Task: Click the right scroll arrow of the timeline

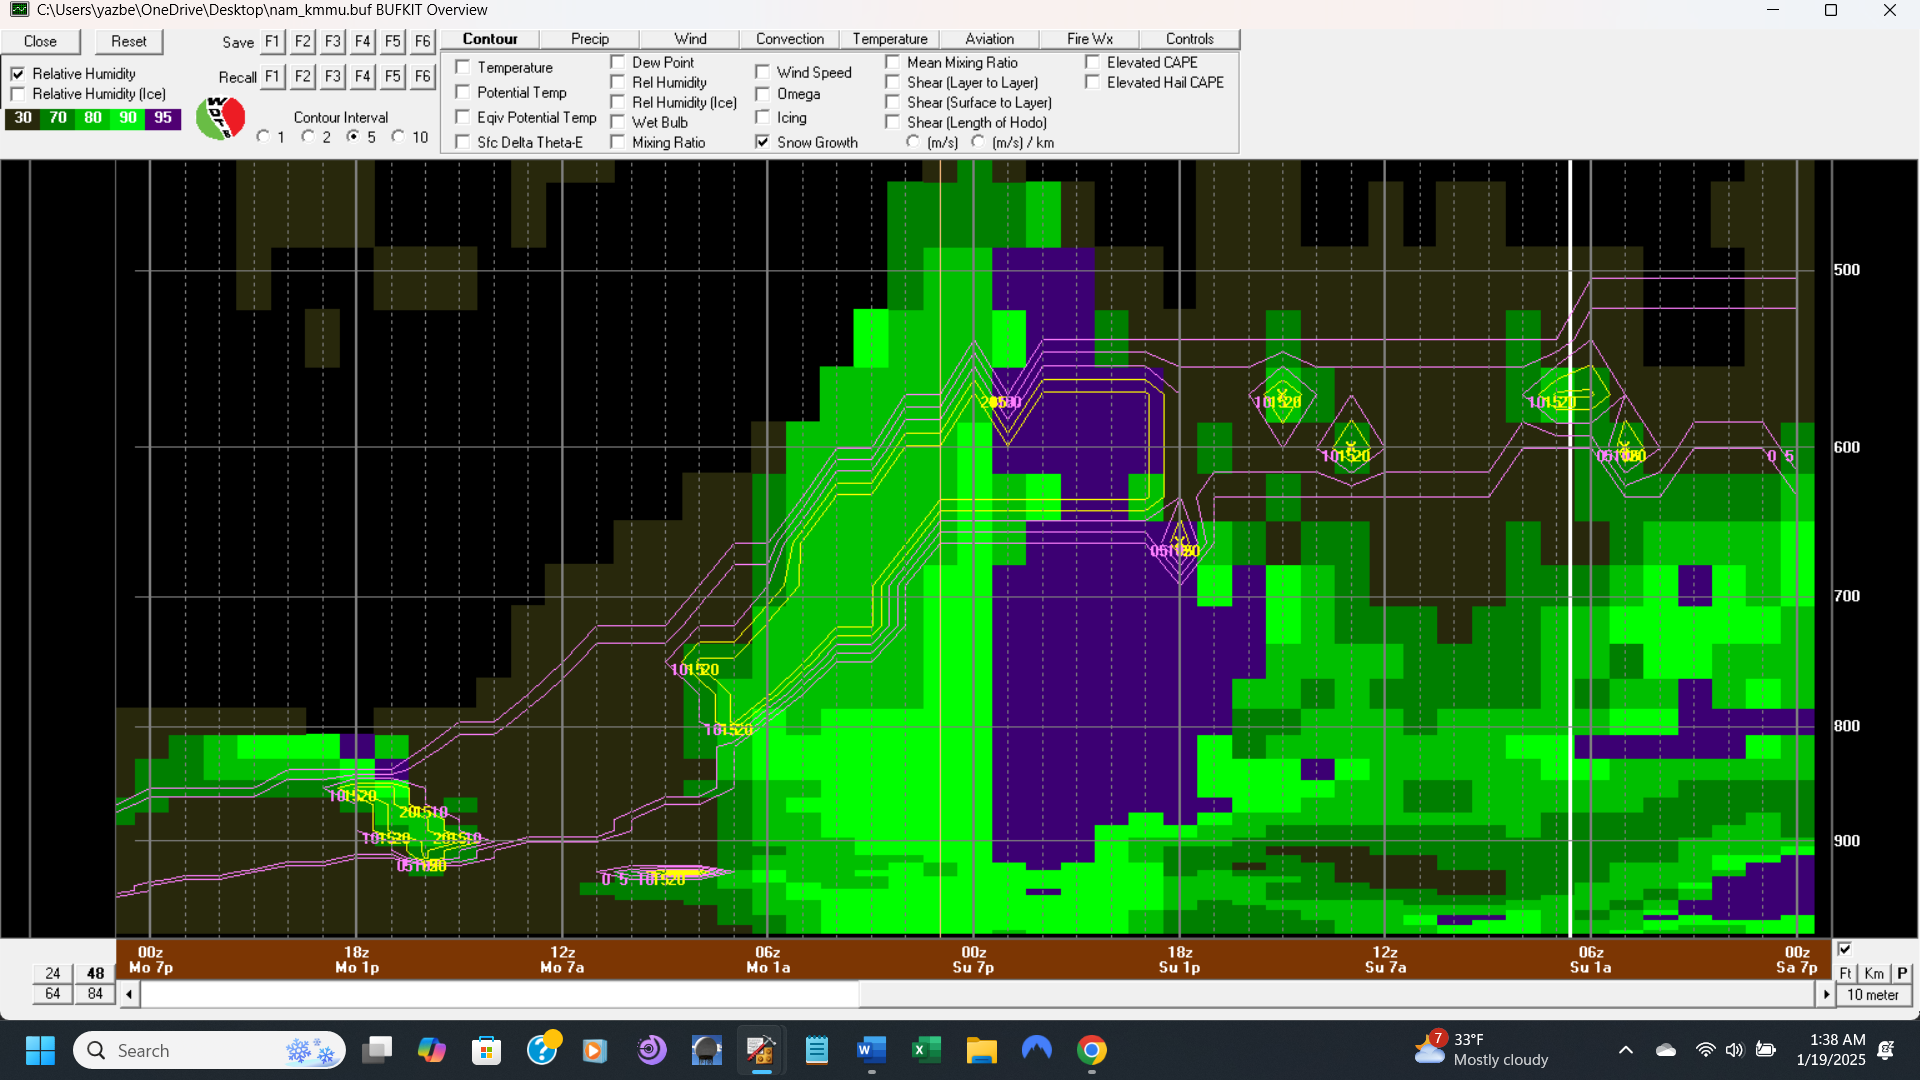Action: click(x=1826, y=994)
